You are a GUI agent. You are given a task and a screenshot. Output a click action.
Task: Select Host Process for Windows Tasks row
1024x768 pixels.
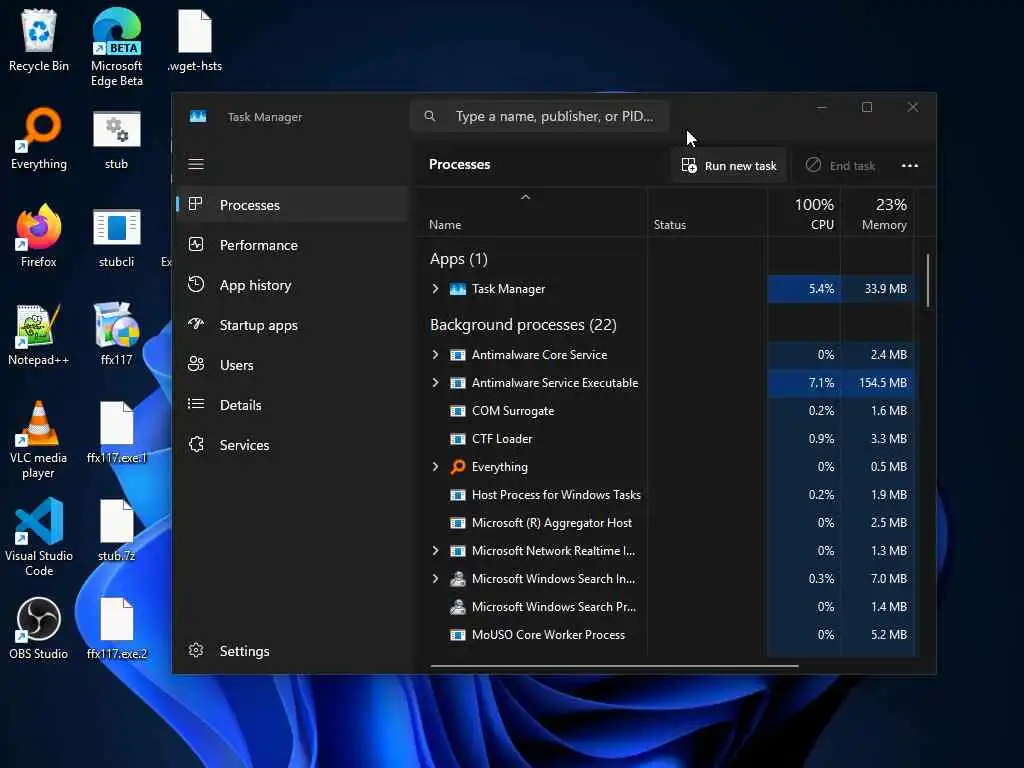coord(665,495)
